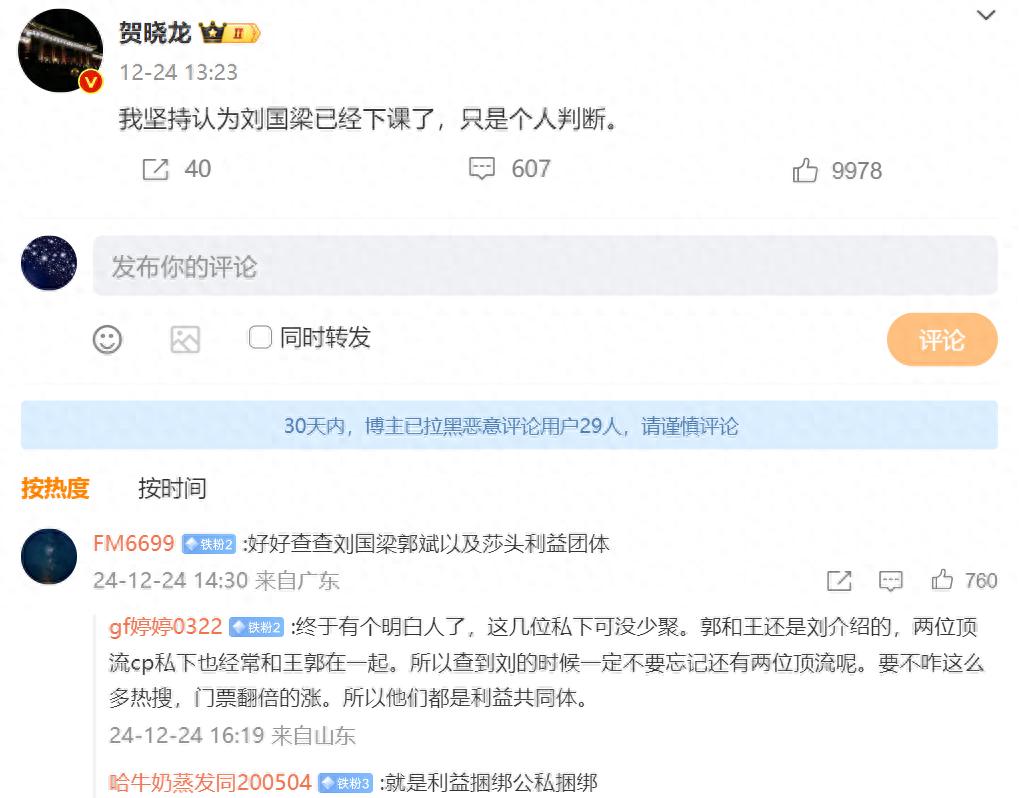Reply to FM6699's comment via the comment icon
This screenshot has height=798, width=1019.
890,580
